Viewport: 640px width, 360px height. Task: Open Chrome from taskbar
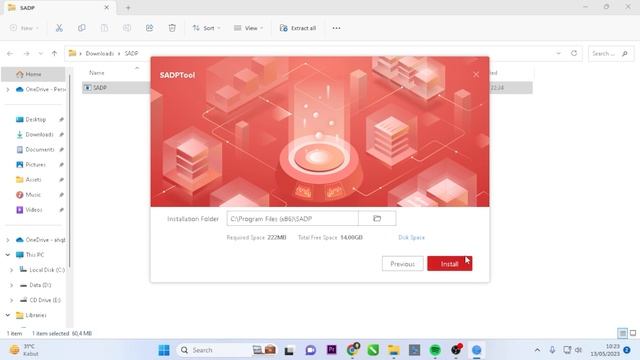pos(353,350)
